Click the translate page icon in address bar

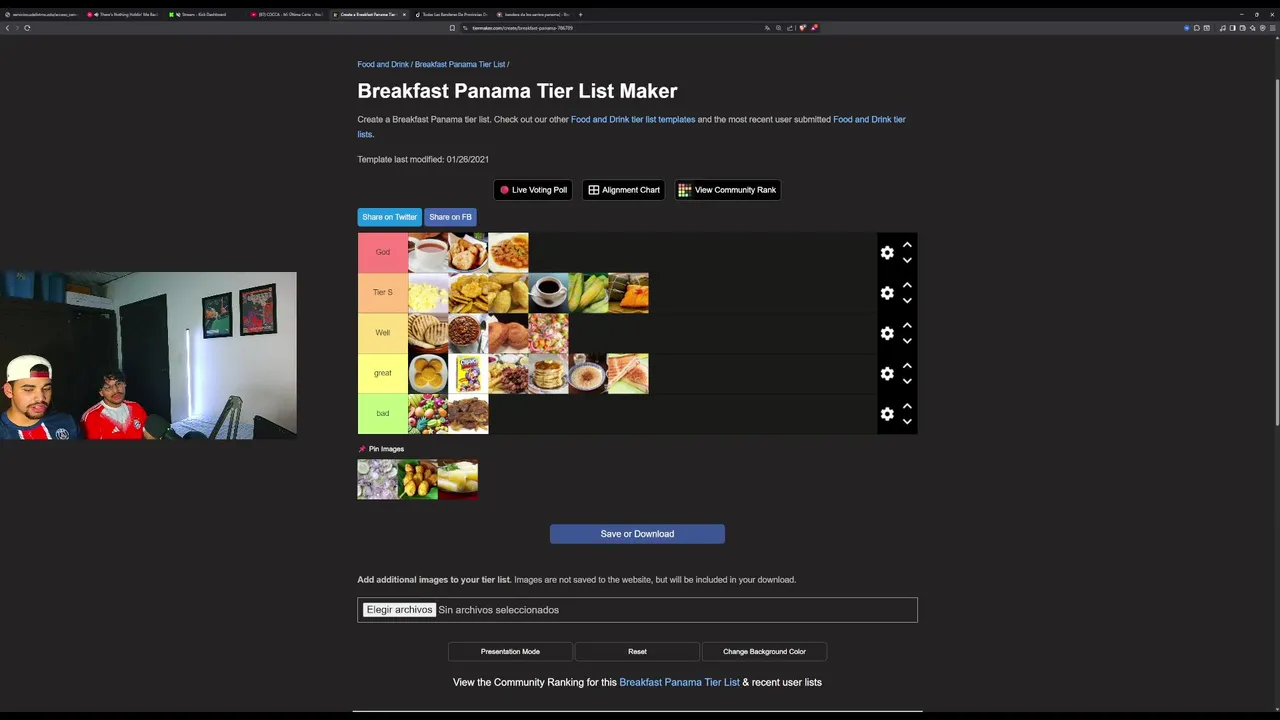pyautogui.click(x=768, y=28)
